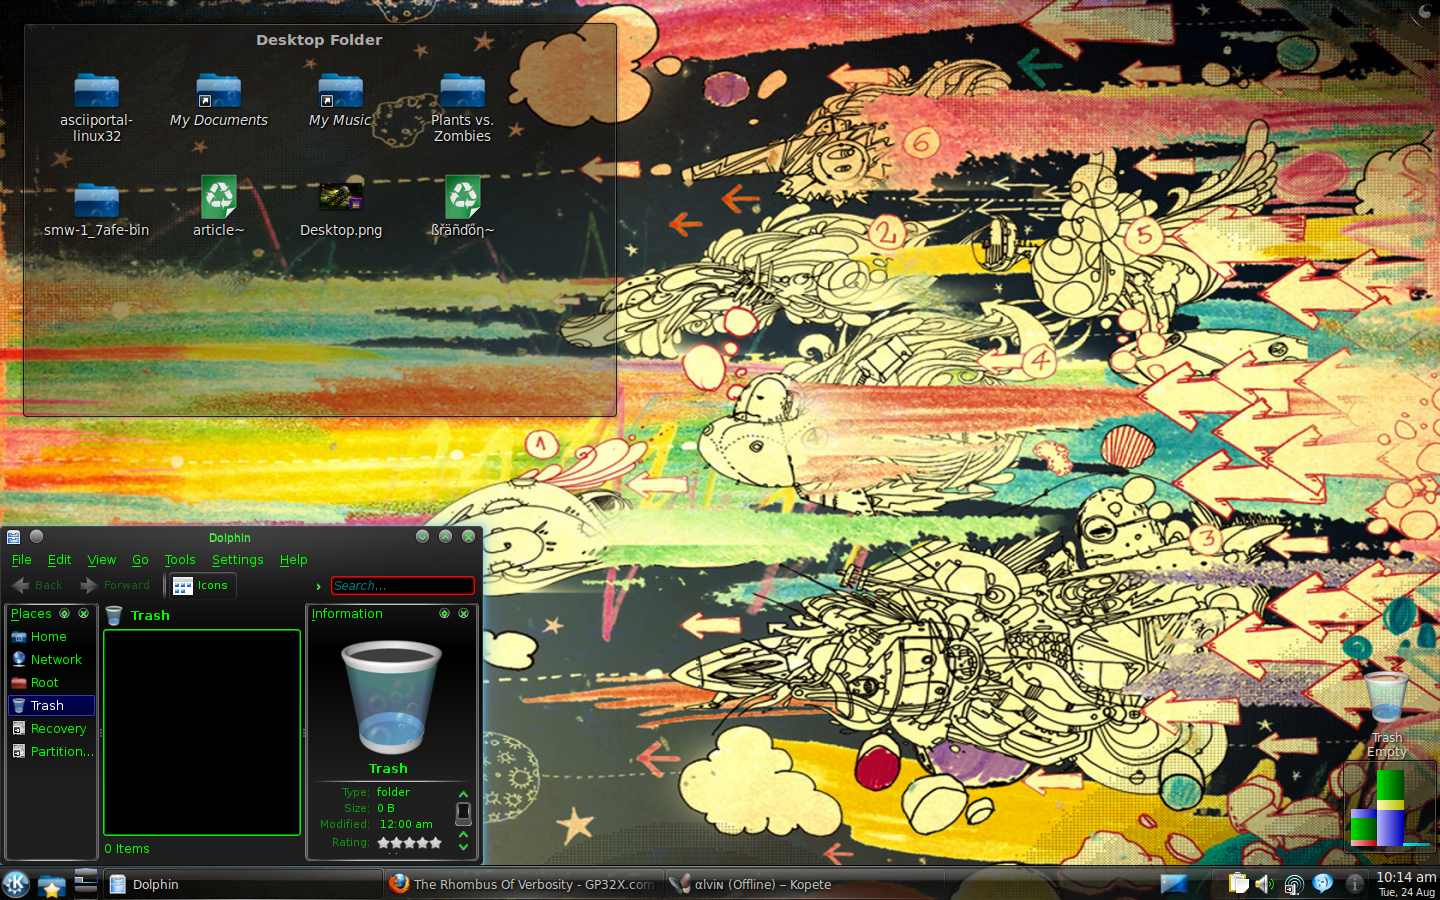
Task: Open the Trash Empty desktop widget
Action: (1386, 710)
